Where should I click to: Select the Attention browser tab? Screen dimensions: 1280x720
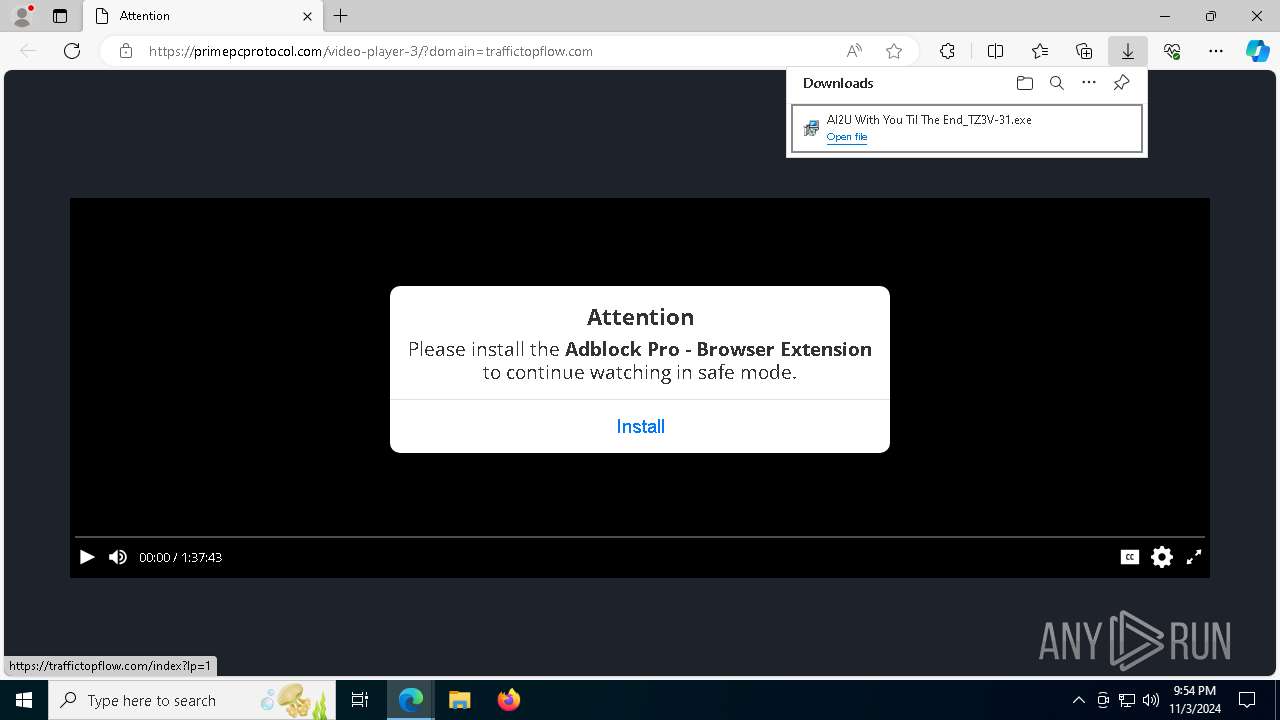point(203,16)
